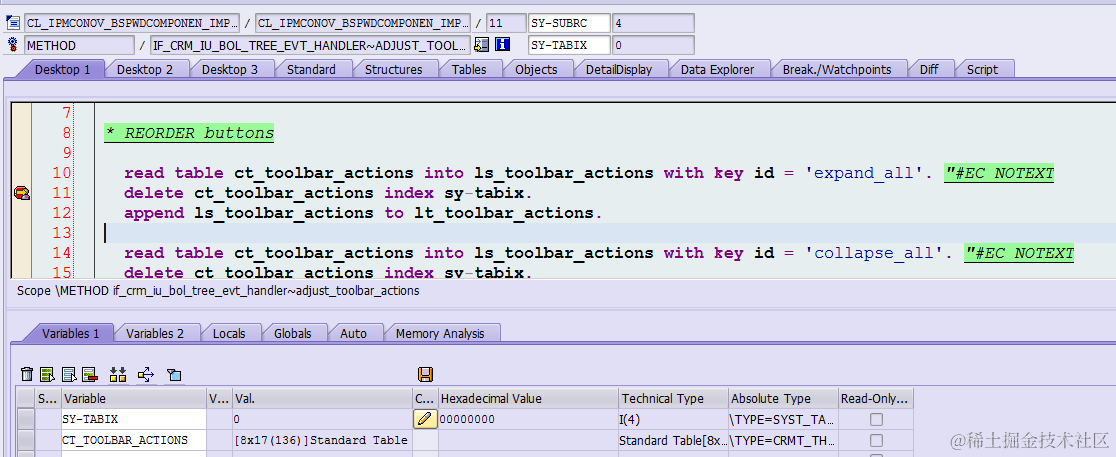Select the Variables 1 tab
The width and height of the screenshot is (1116, 457).
[x=70, y=333]
